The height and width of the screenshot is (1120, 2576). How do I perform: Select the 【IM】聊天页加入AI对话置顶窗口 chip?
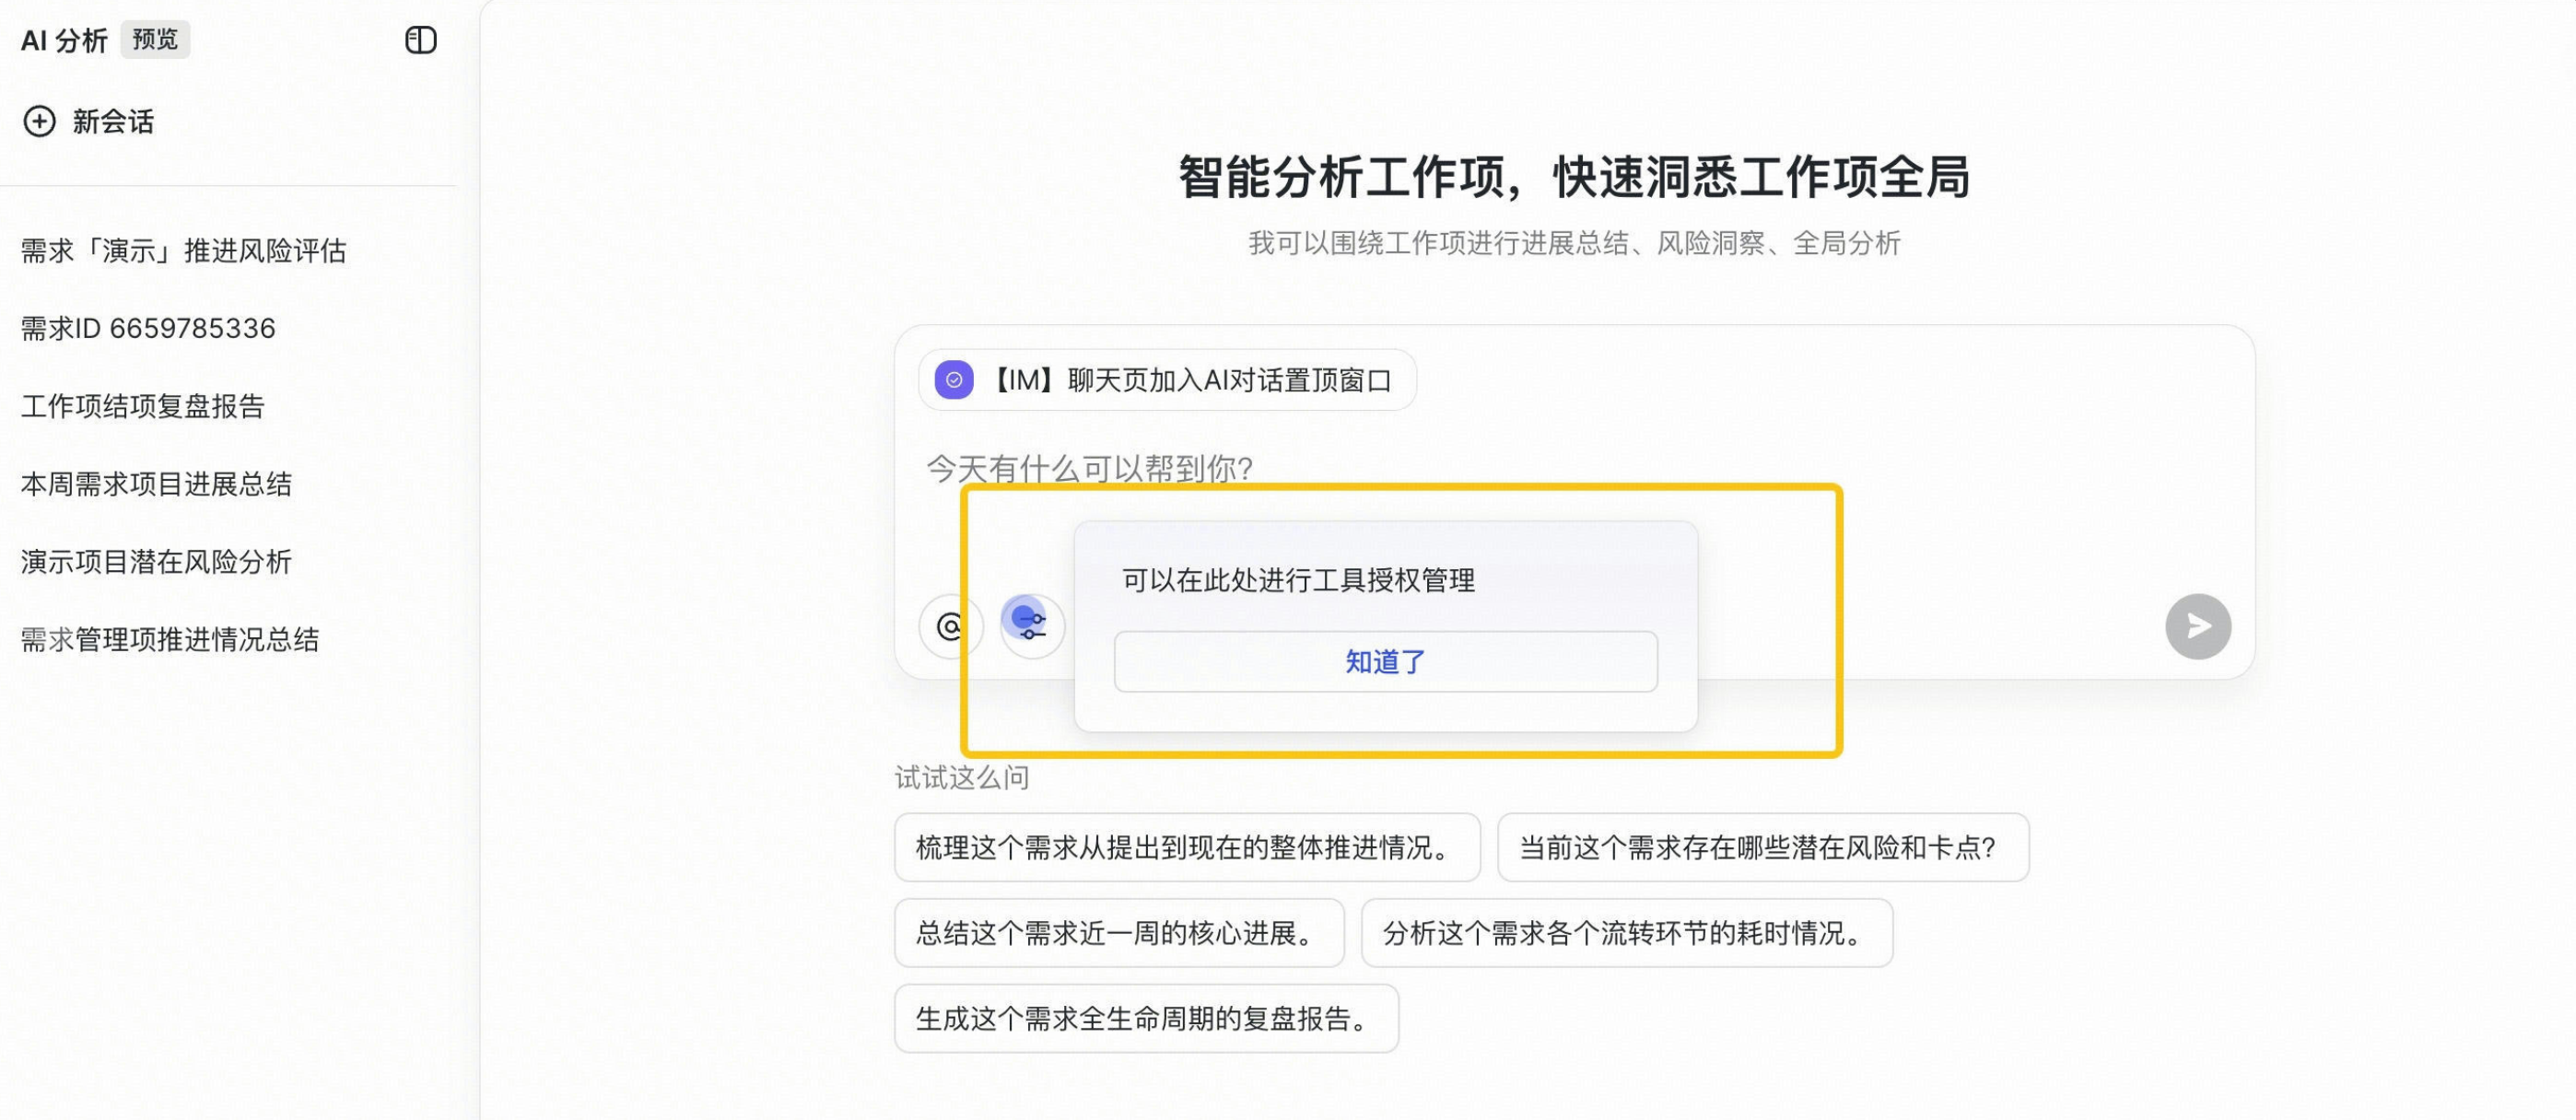point(1167,380)
